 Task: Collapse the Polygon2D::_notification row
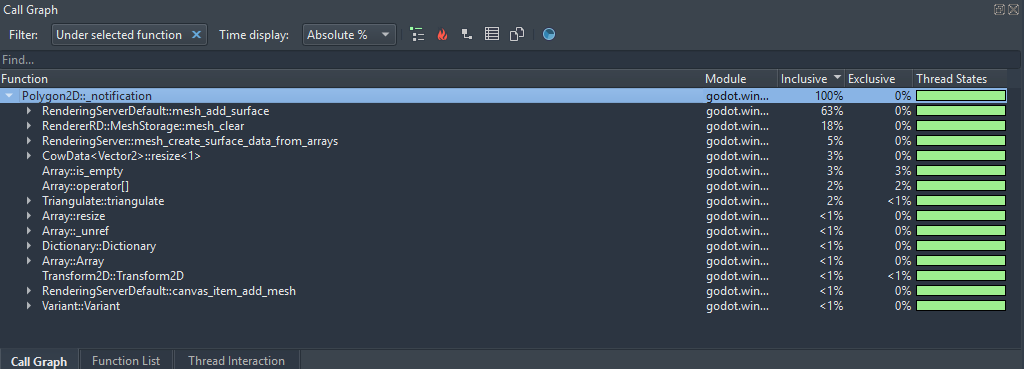pos(8,96)
